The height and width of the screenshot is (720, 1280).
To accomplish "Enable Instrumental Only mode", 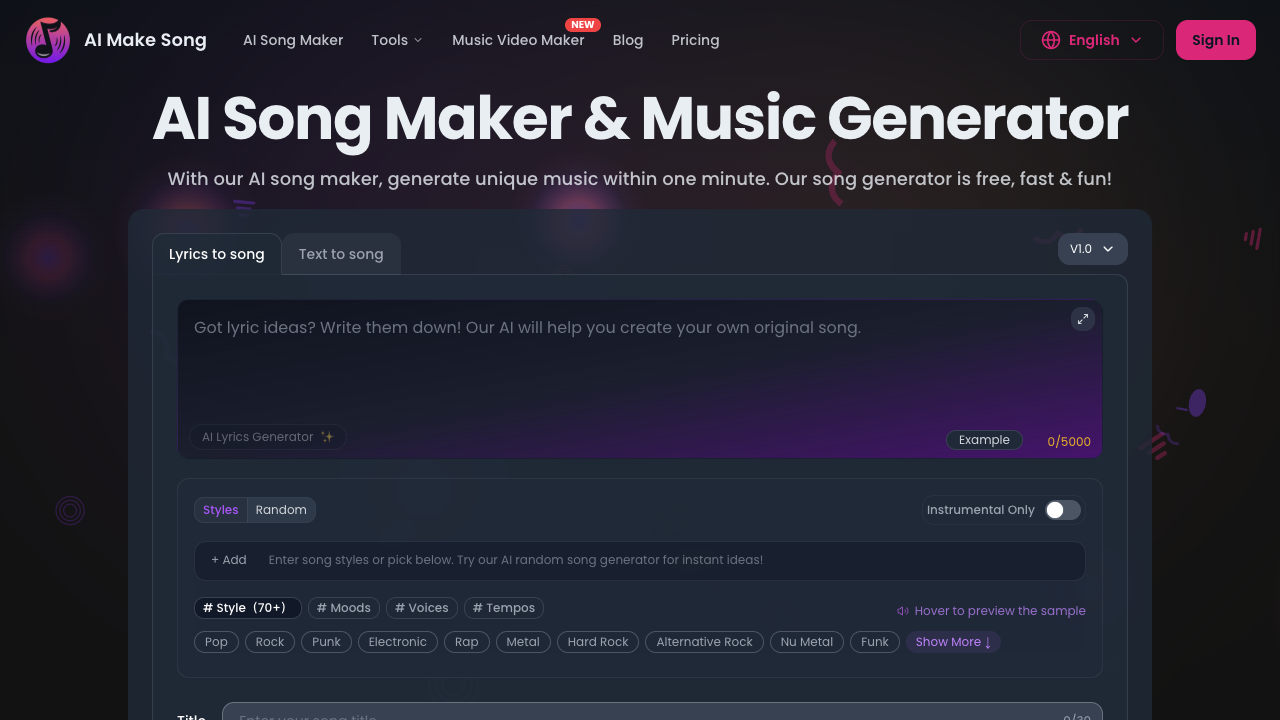I will [x=1062, y=510].
